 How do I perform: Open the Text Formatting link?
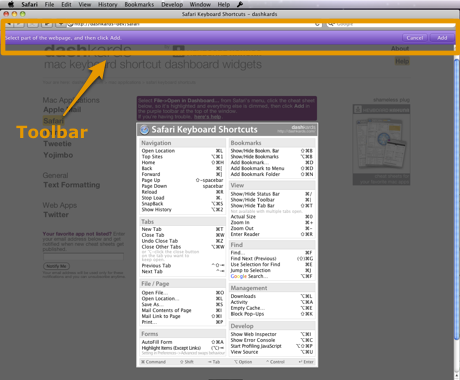click(x=72, y=185)
